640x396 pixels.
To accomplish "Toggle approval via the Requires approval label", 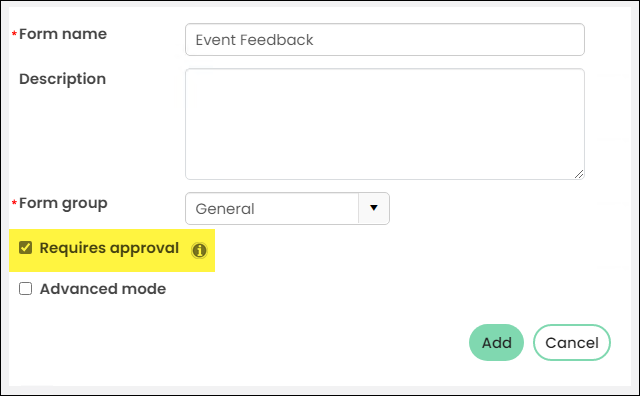I will [109, 248].
